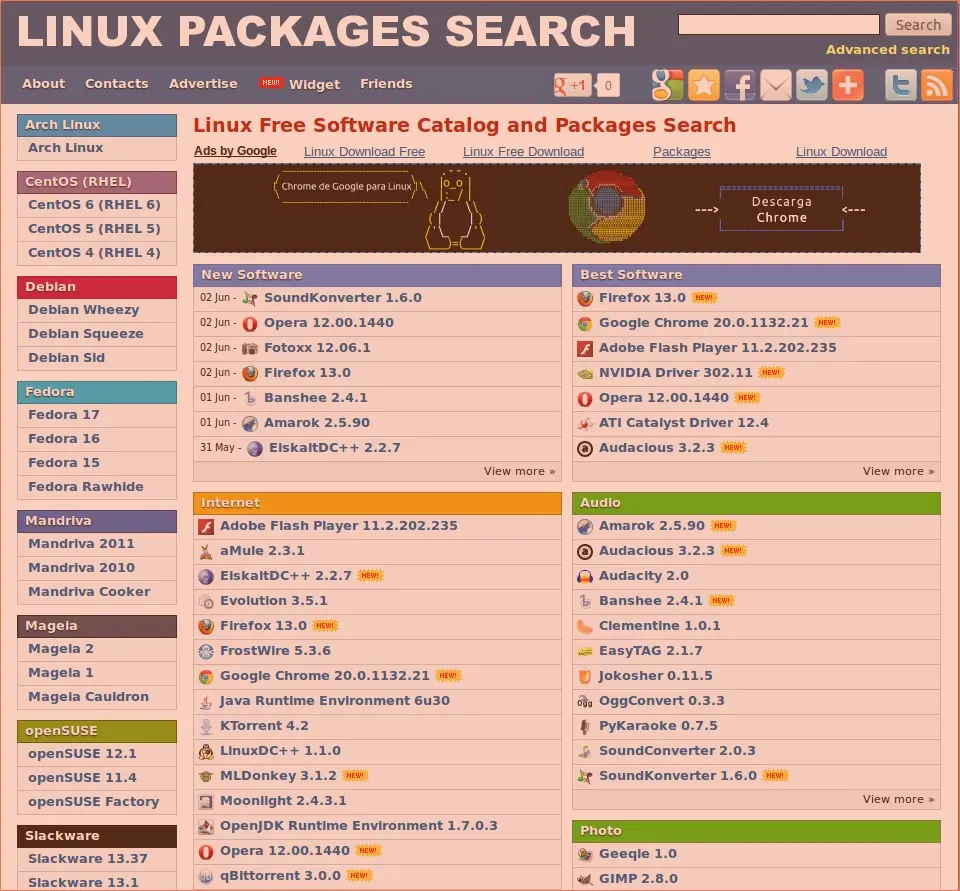The width and height of the screenshot is (960, 891).
Task: Click the LinuxDC++ icon
Action: (206, 751)
